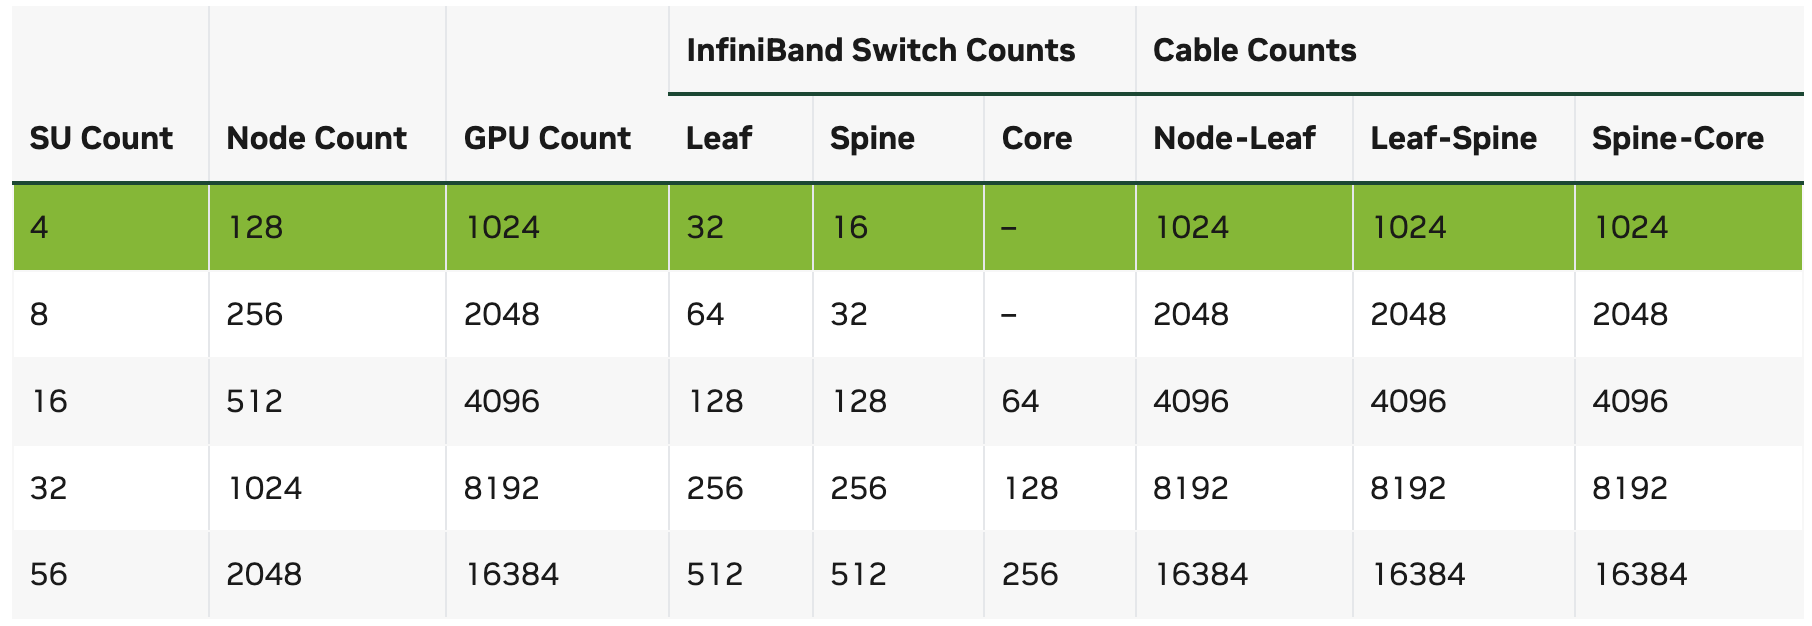Select the Node Count column header
Image resolution: width=1812 pixels, height=626 pixels.
click(316, 138)
